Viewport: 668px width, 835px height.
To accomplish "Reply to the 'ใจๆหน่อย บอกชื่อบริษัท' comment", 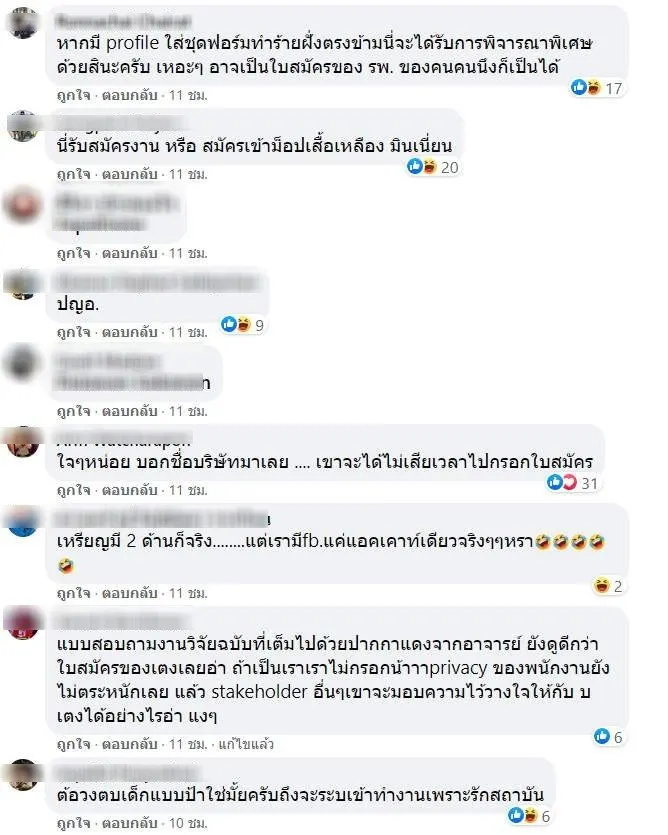I will [129, 490].
